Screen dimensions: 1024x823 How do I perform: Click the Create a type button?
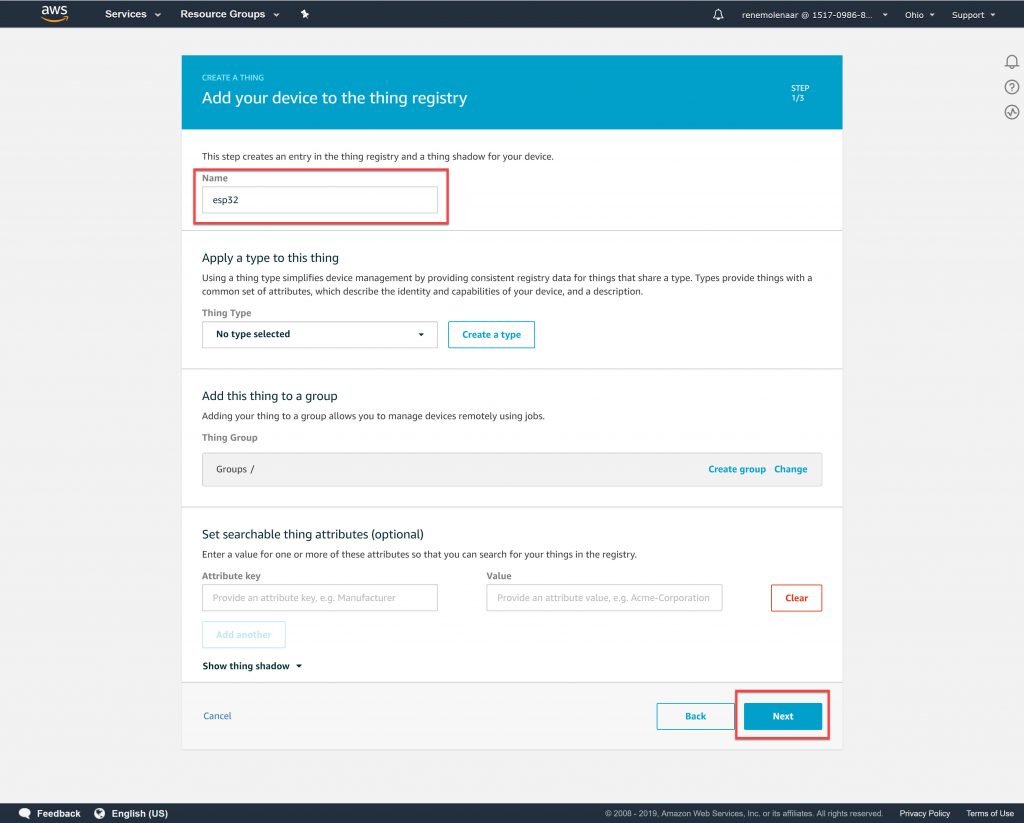point(491,334)
